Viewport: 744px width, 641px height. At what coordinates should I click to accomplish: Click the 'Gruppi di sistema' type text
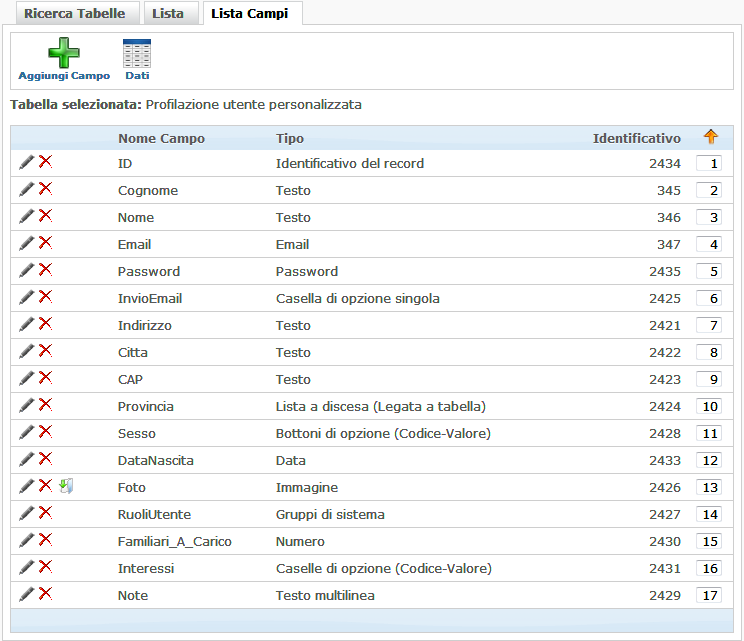(330, 515)
